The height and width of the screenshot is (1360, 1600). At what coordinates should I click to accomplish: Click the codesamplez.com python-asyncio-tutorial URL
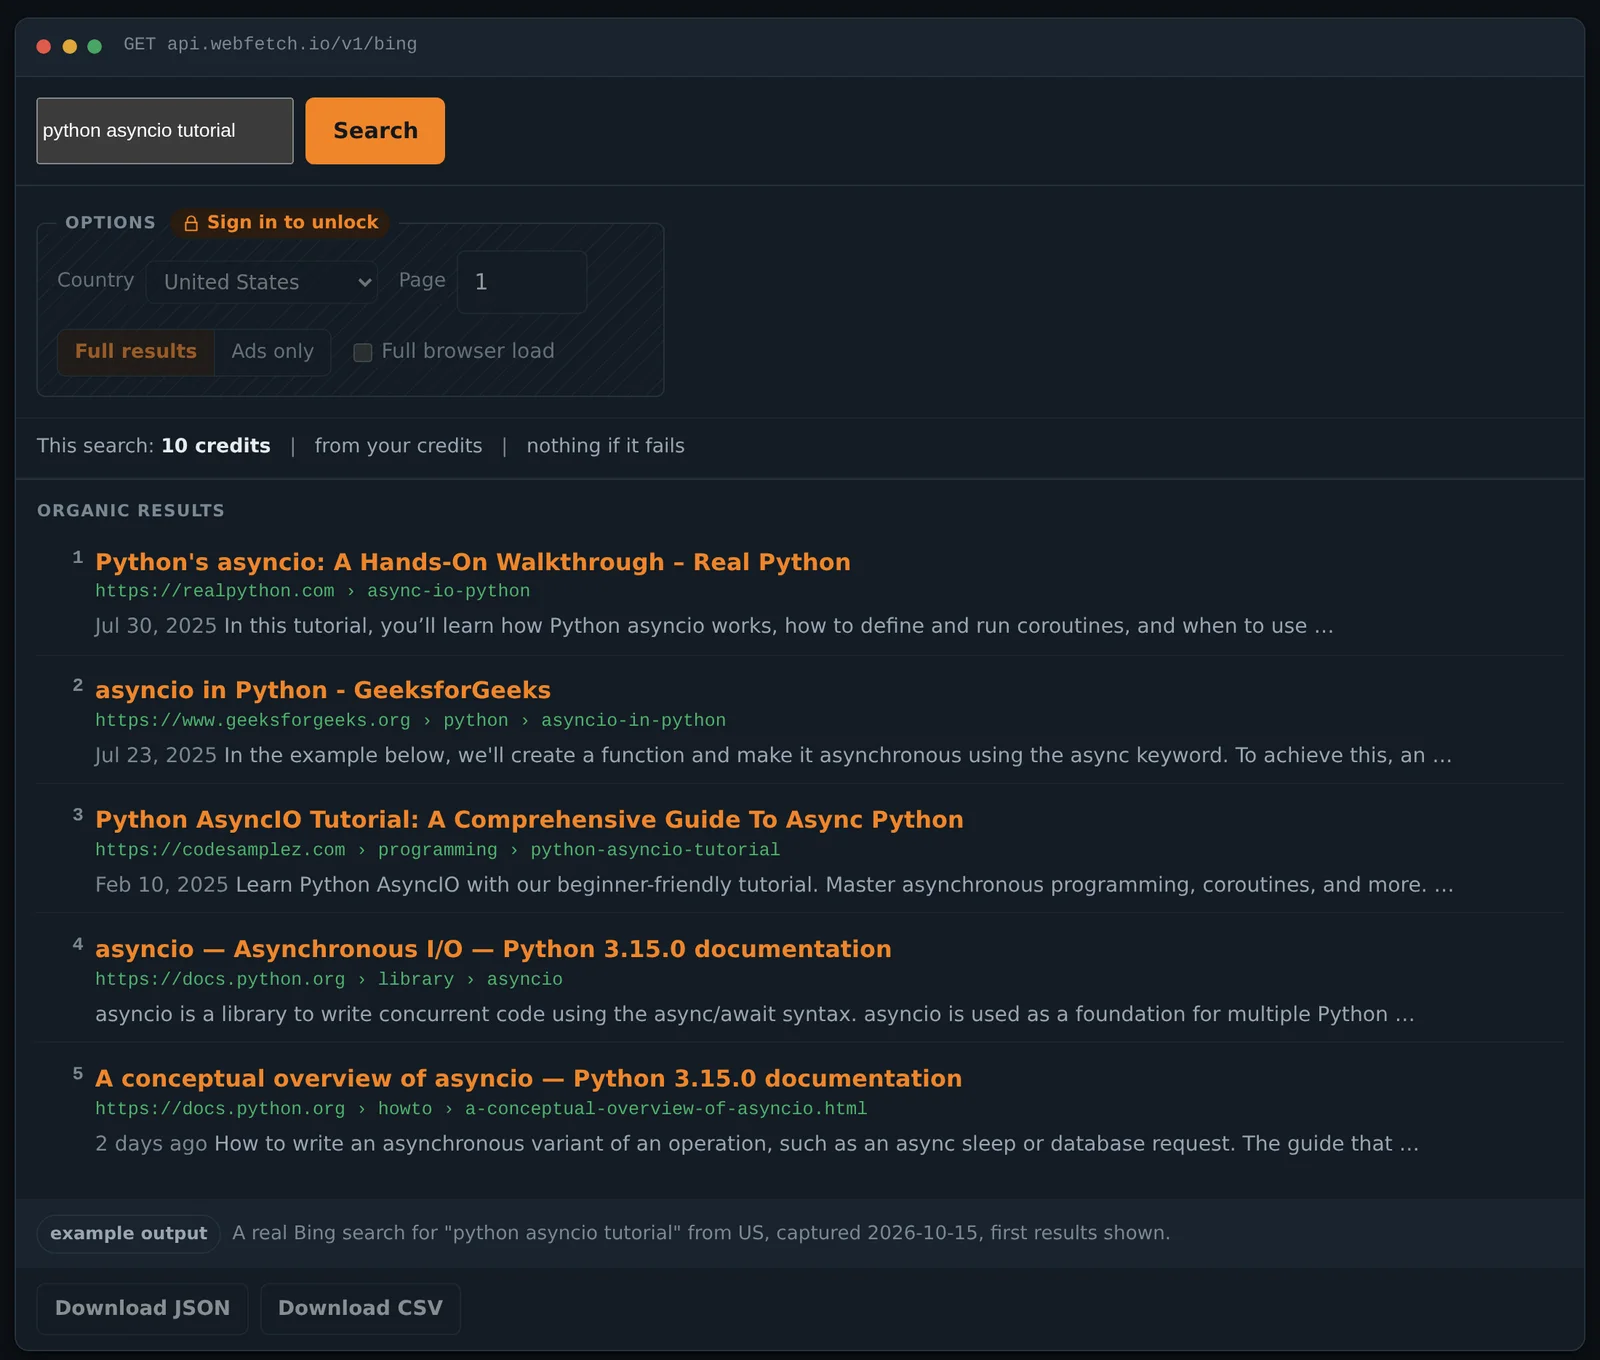coord(438,850)
